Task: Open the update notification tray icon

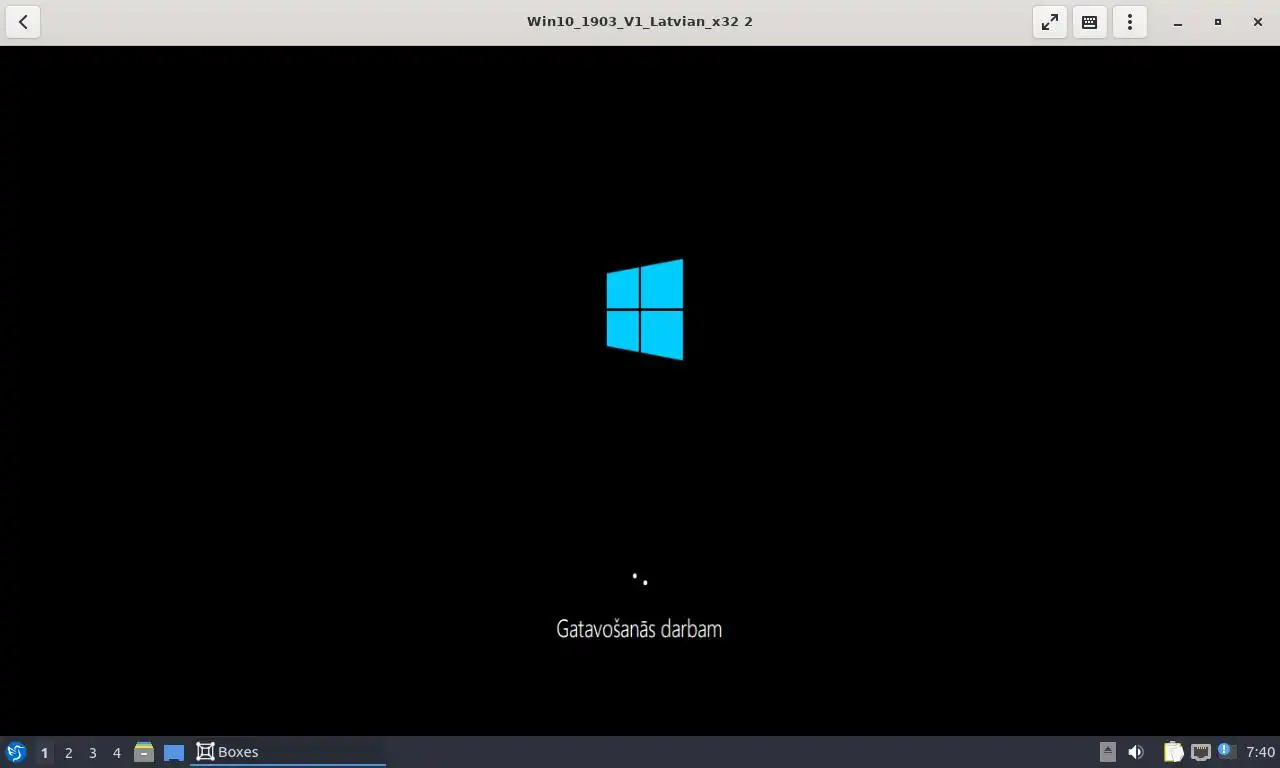Action: click(1227, 751)
